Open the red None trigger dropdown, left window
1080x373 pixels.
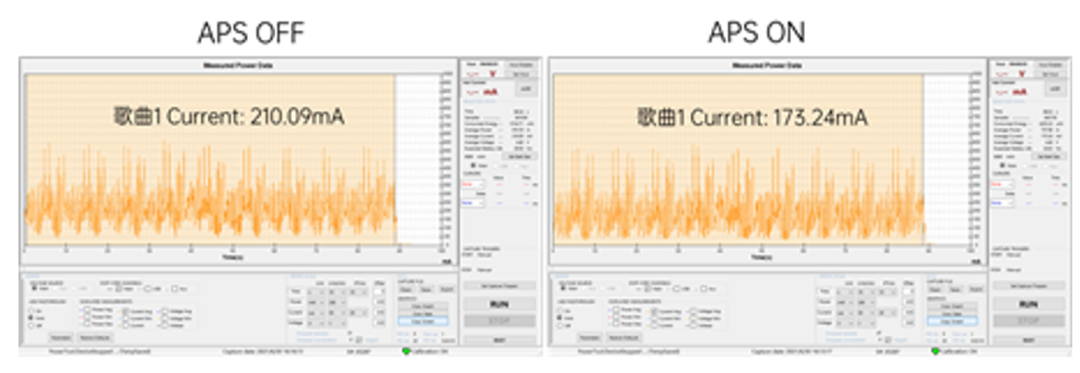(472, 184)
